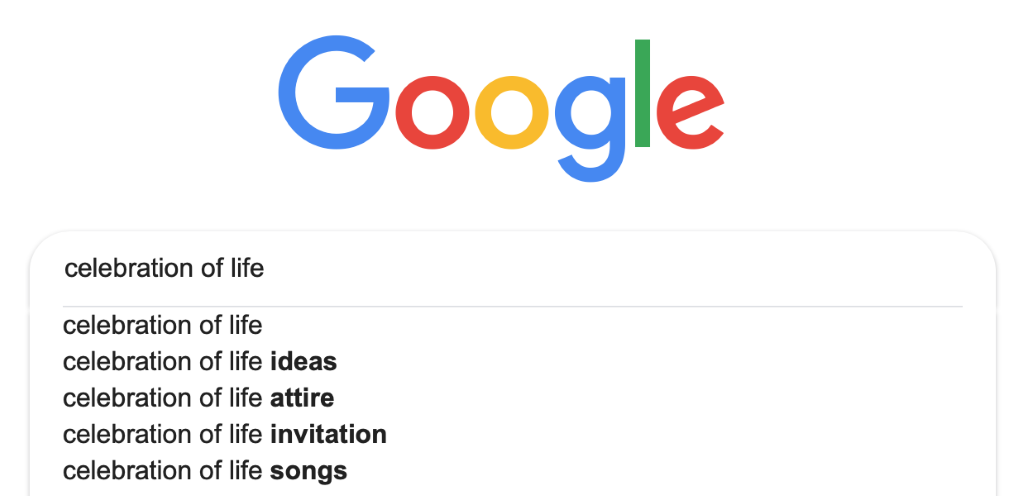Click the Google logo
Viewport: 1024px width, 496px height.
click(x=501, y=110)
